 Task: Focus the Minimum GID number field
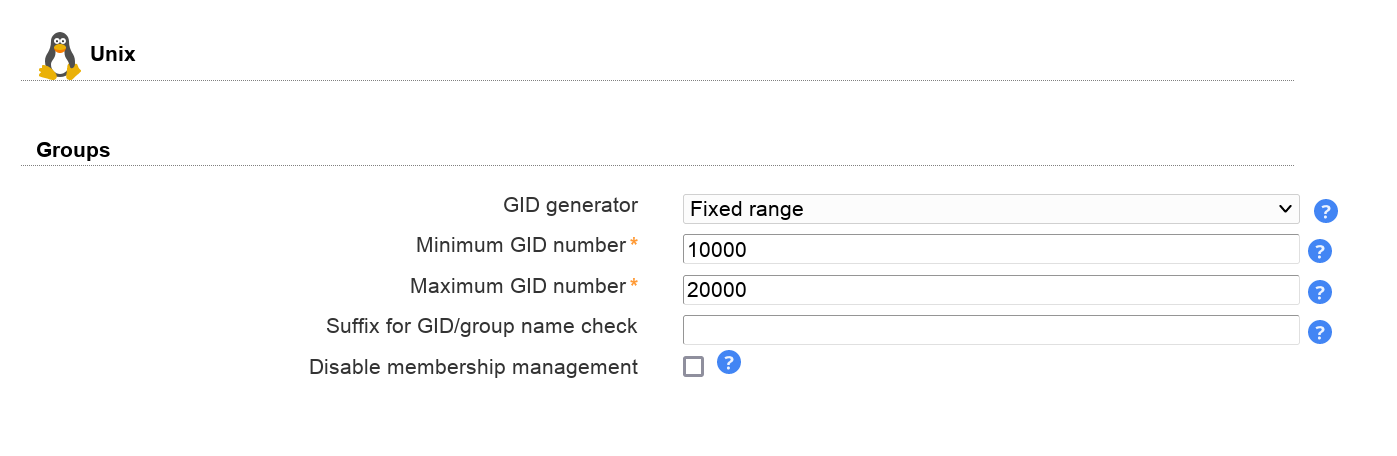point(990,250)
